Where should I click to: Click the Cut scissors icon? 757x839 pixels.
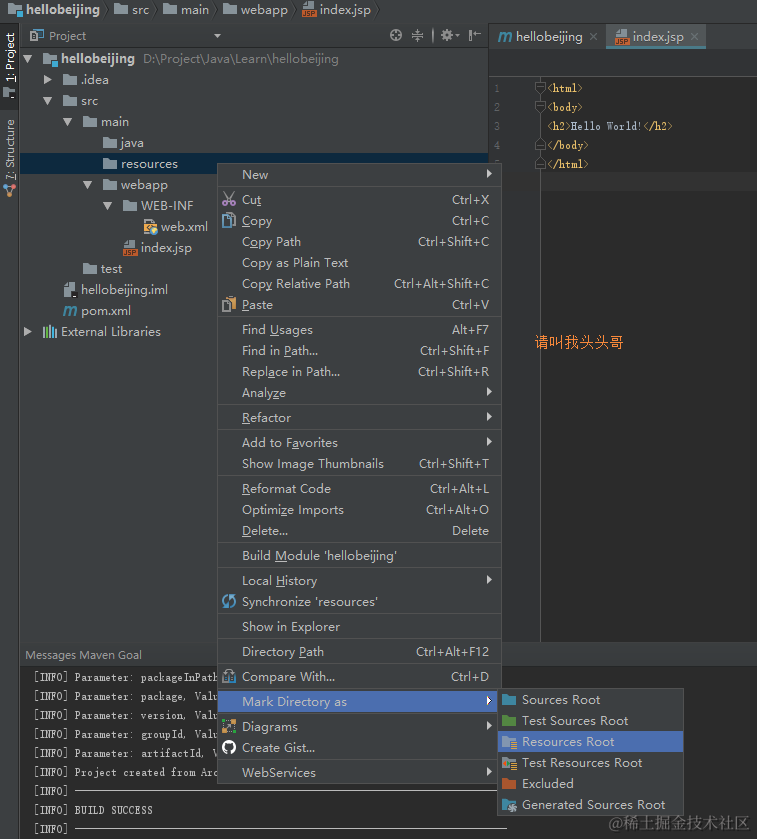pos(229,199)
